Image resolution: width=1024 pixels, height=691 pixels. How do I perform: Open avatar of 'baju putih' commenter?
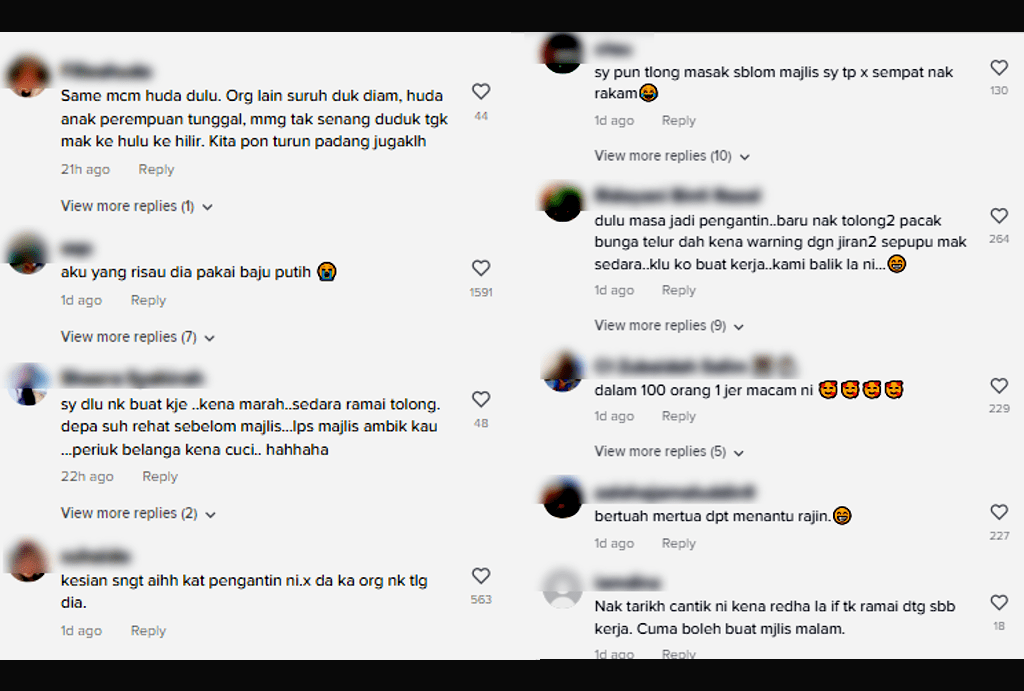(x=27, y=253)
